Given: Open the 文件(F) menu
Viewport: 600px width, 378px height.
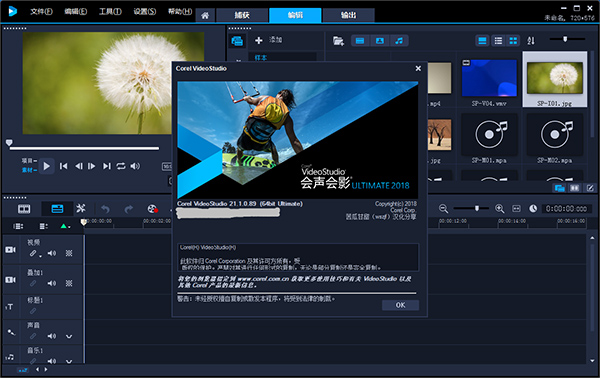Looking at the screenshot, I should (41, 11).
